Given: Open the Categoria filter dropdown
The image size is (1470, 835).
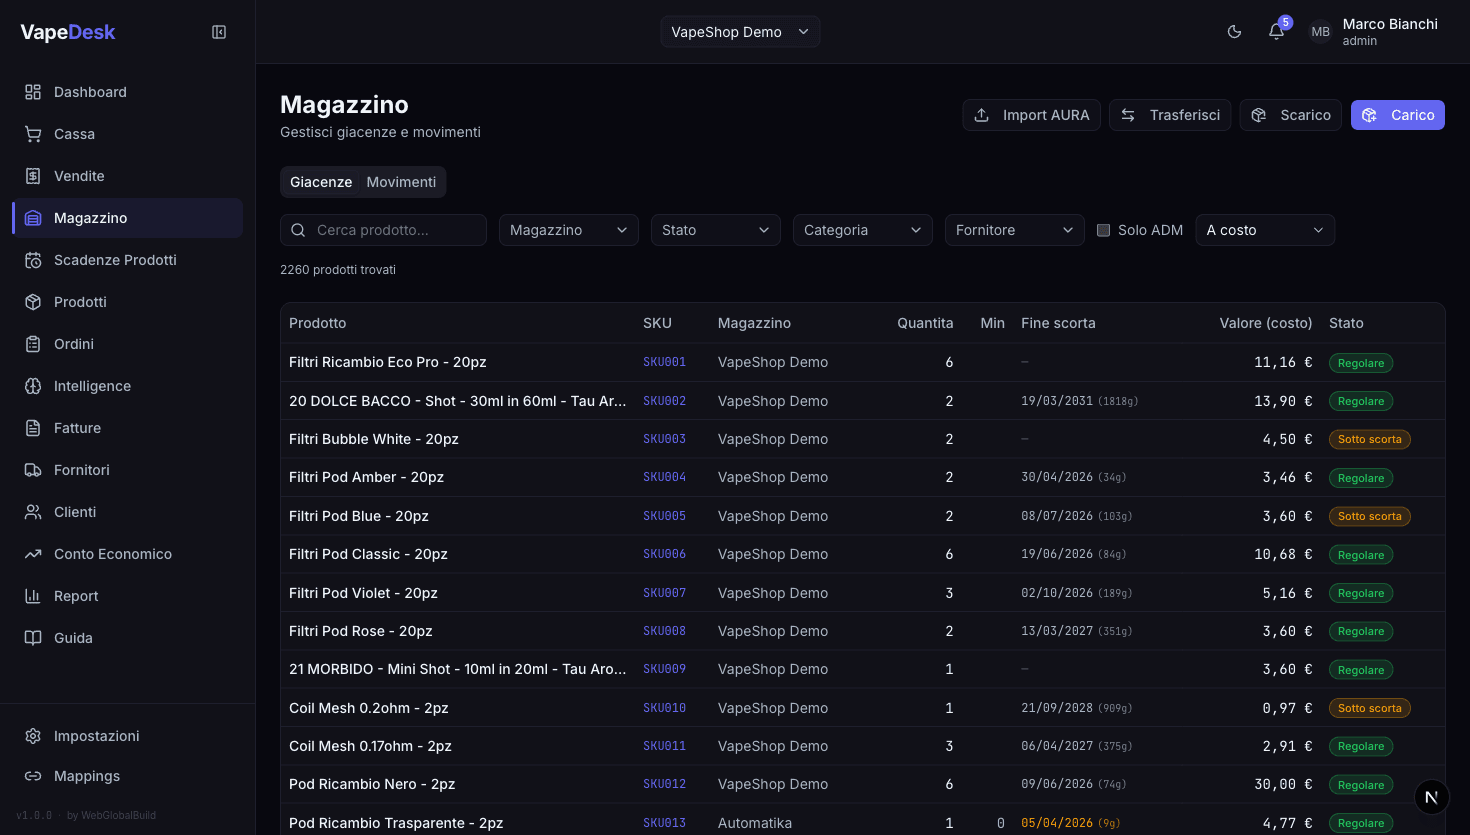Looking at the screenshot, I should coord(862,230).
